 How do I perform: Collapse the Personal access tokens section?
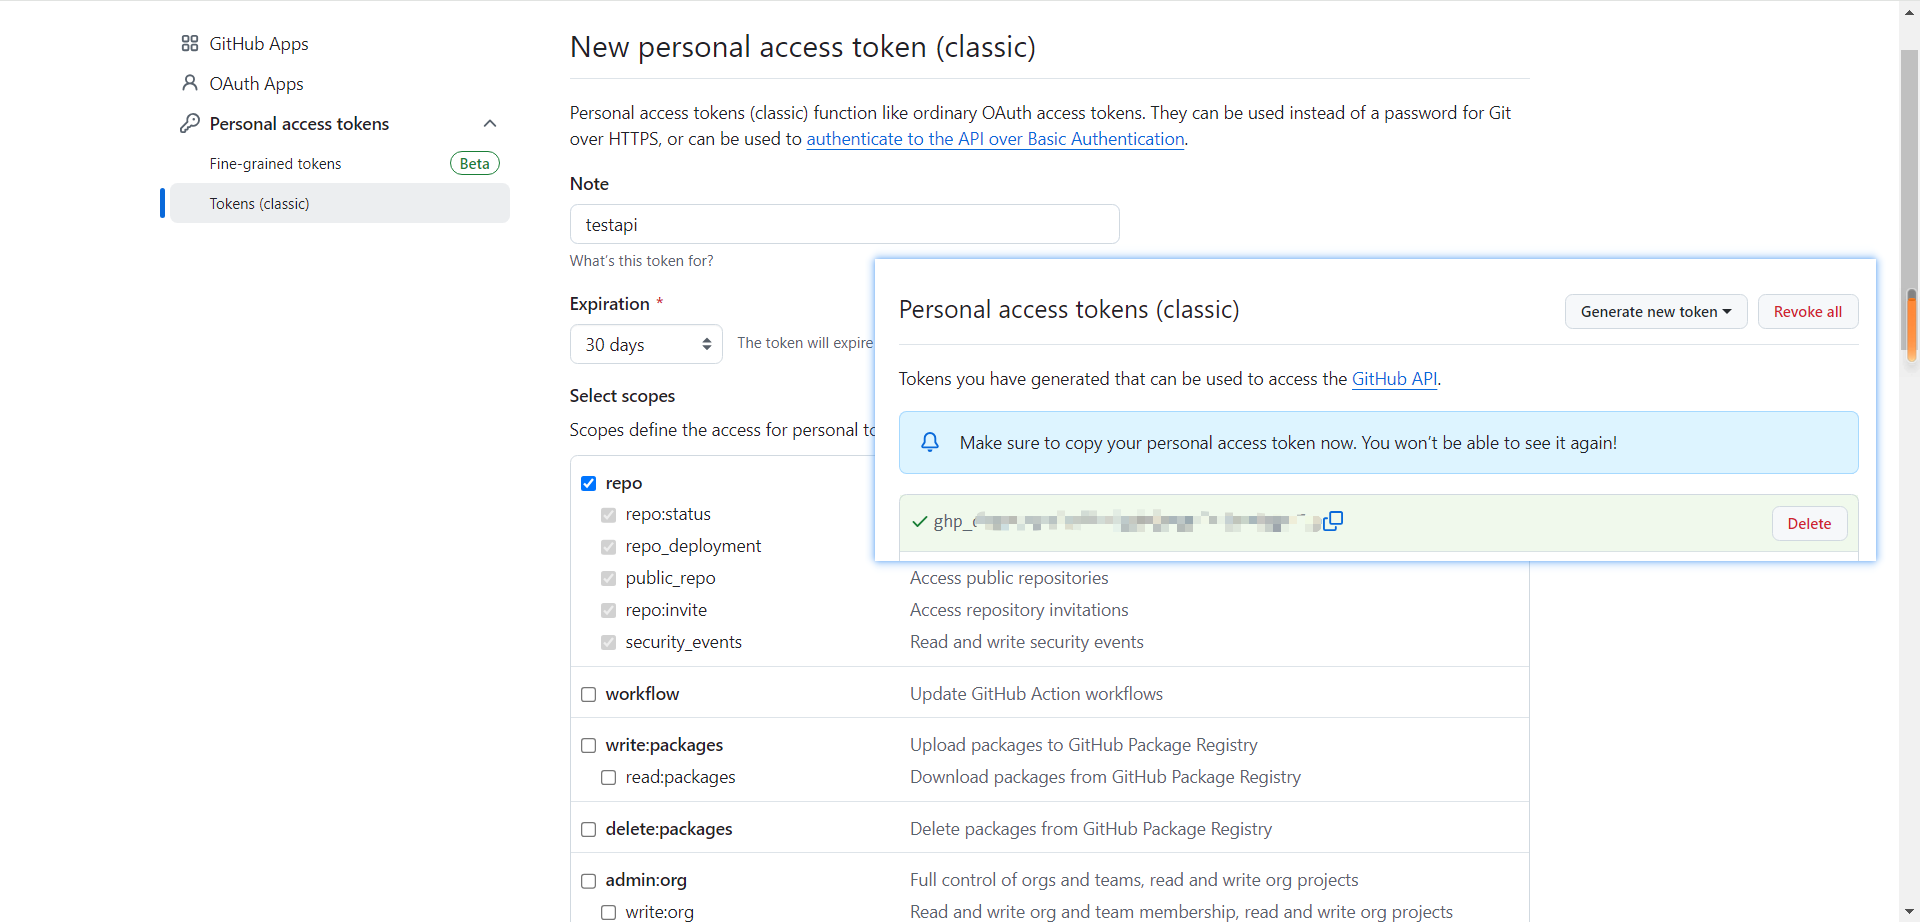pyautogui.click(x=490, y=123)
